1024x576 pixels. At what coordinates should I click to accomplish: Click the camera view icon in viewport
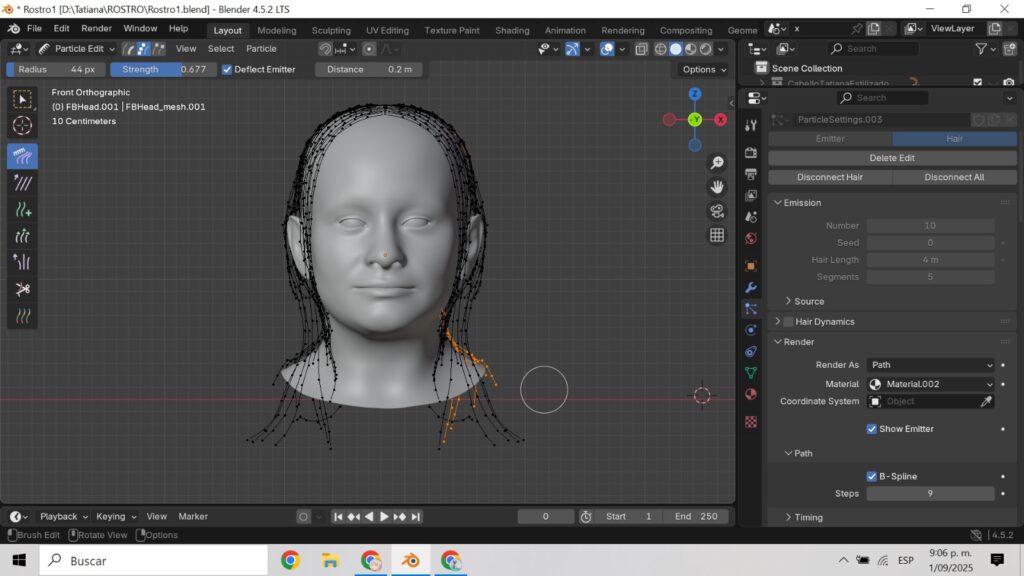(x=717, y=211)
